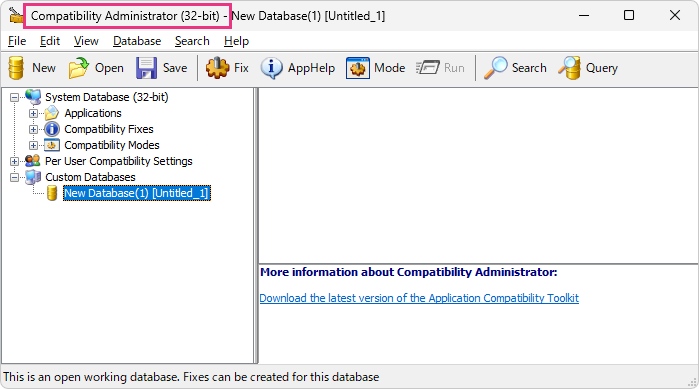The width and height of the screenshot is (699, 389).
Task: Select the Compatibility Fixes tree label
Action: (109, 129)
